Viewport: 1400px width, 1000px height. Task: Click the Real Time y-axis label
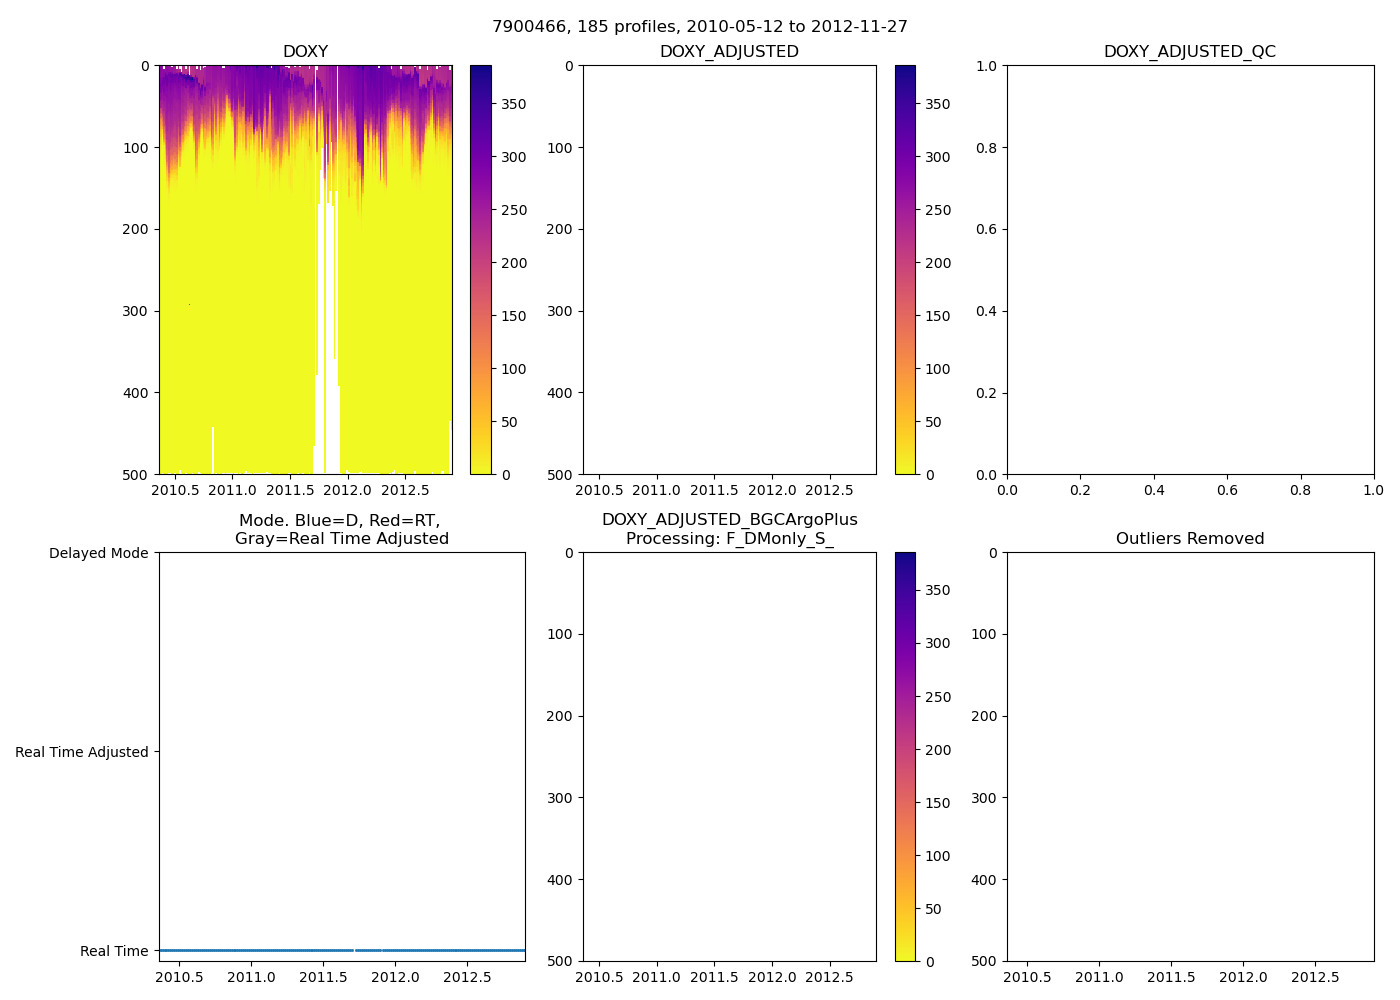click(114, 951)
